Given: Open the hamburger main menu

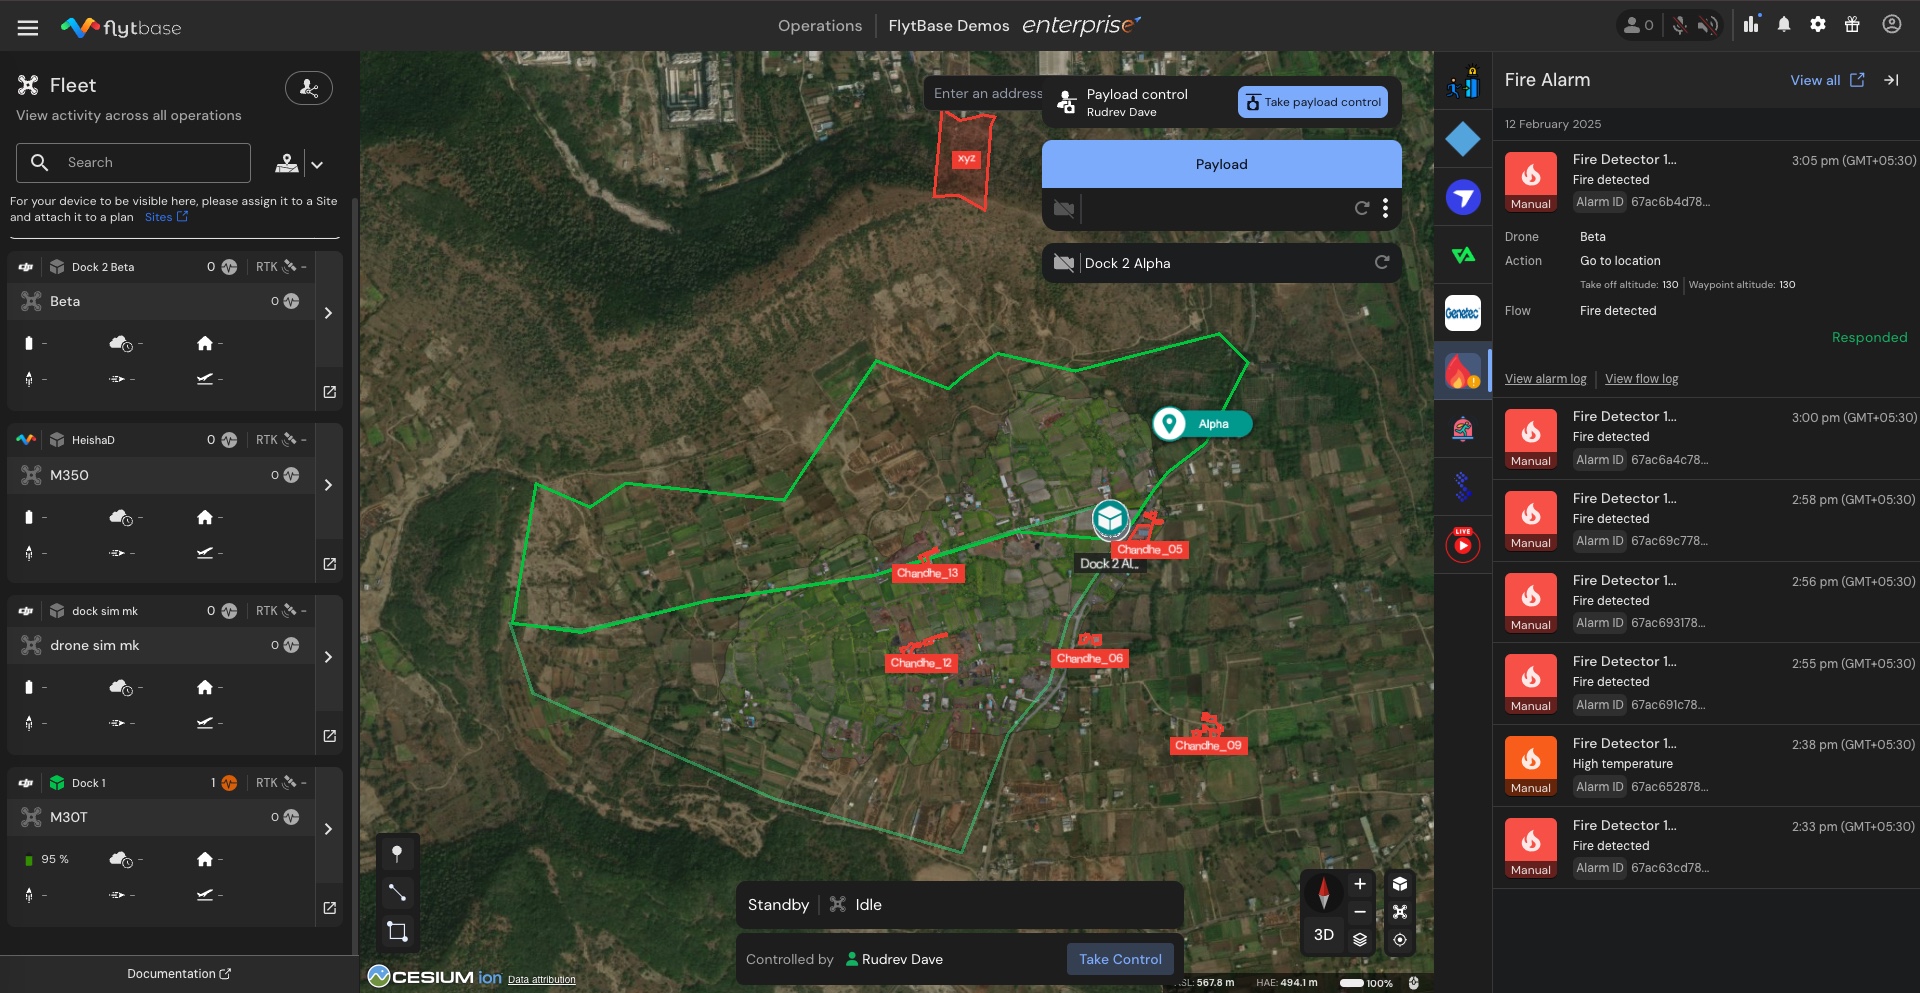Looking at the screenshot, I should point(28,28).
